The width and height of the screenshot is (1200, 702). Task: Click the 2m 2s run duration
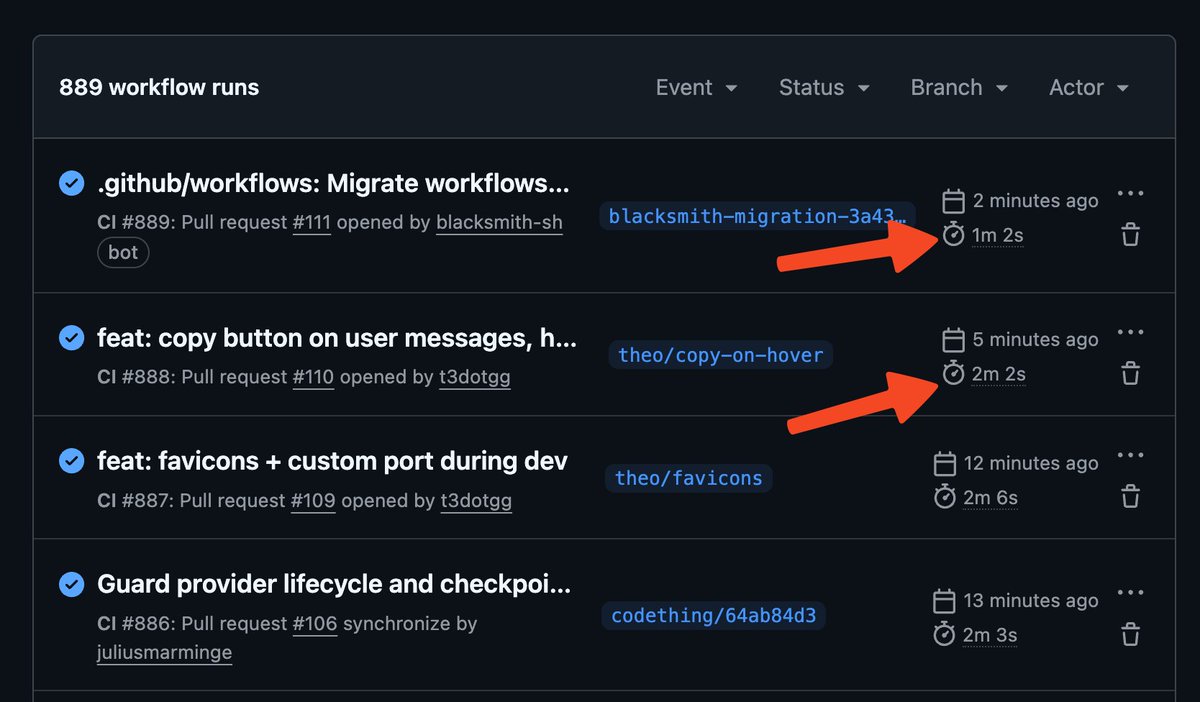tap(998, 374)
